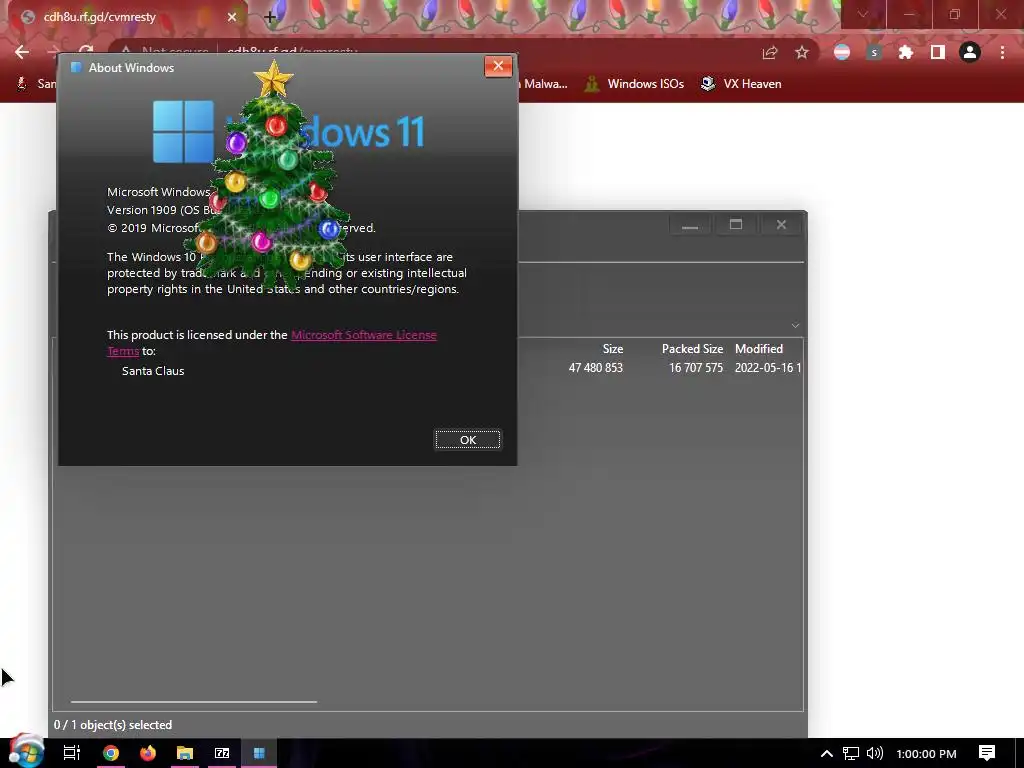Sort 7-Zip list by Modified column
Screen dimensions: 1024x768
[x=759, y=349]
